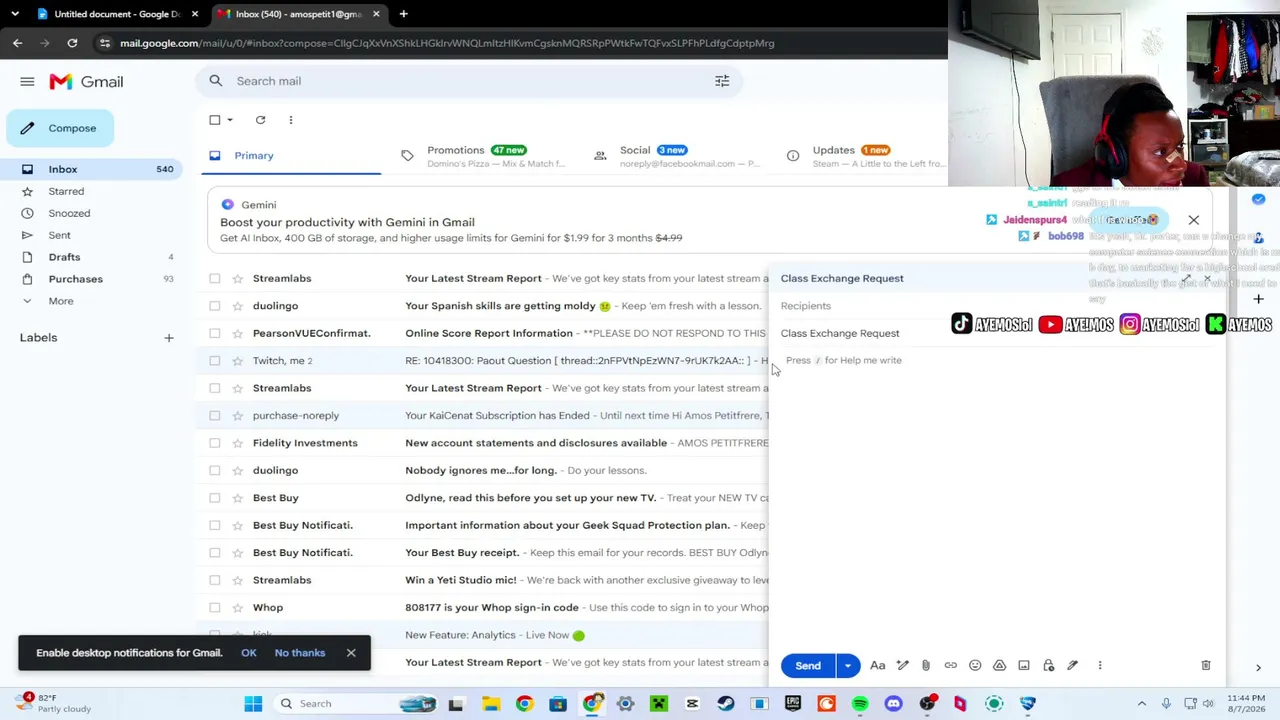Open the Minecraft taskbar icon

(659, 704)
